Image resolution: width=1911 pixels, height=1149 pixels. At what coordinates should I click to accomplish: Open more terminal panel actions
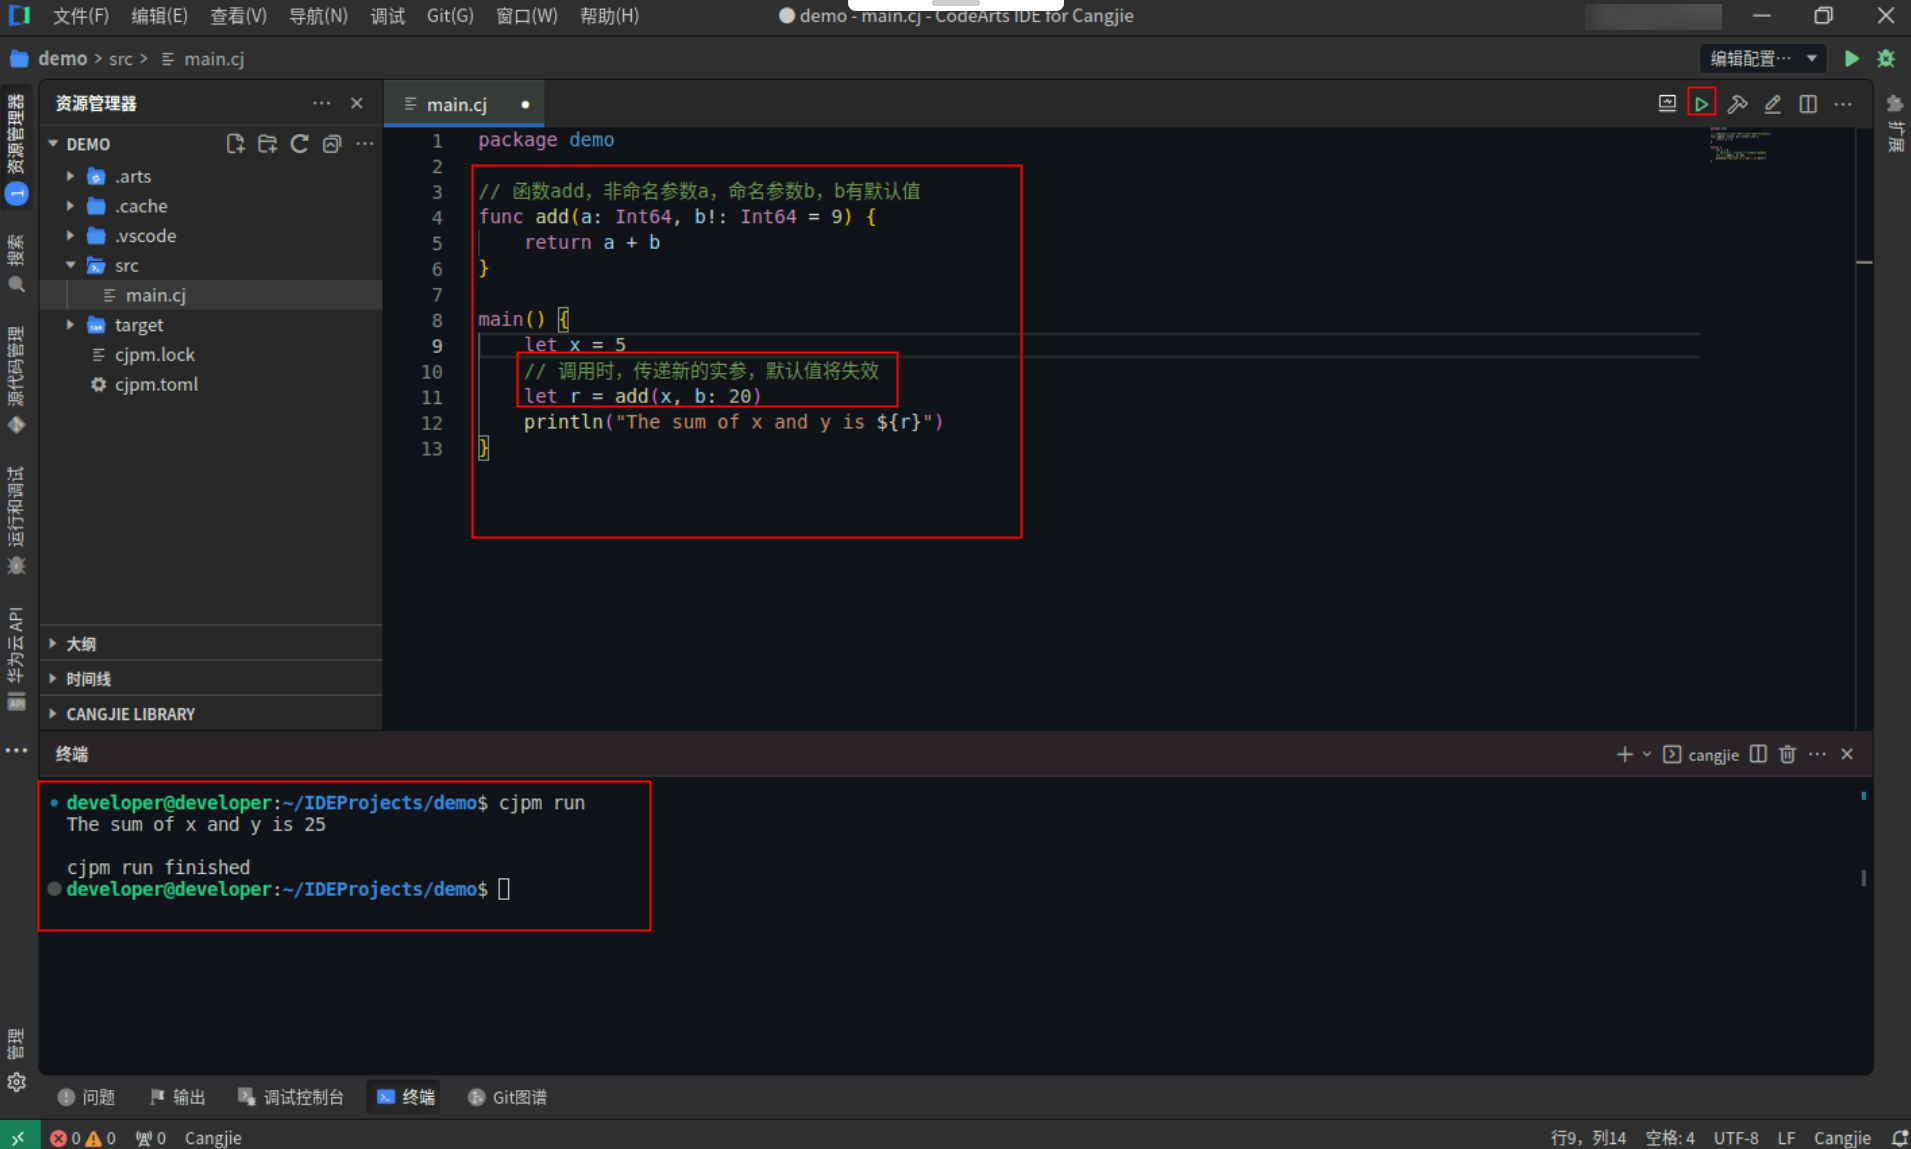(1817, 754)
